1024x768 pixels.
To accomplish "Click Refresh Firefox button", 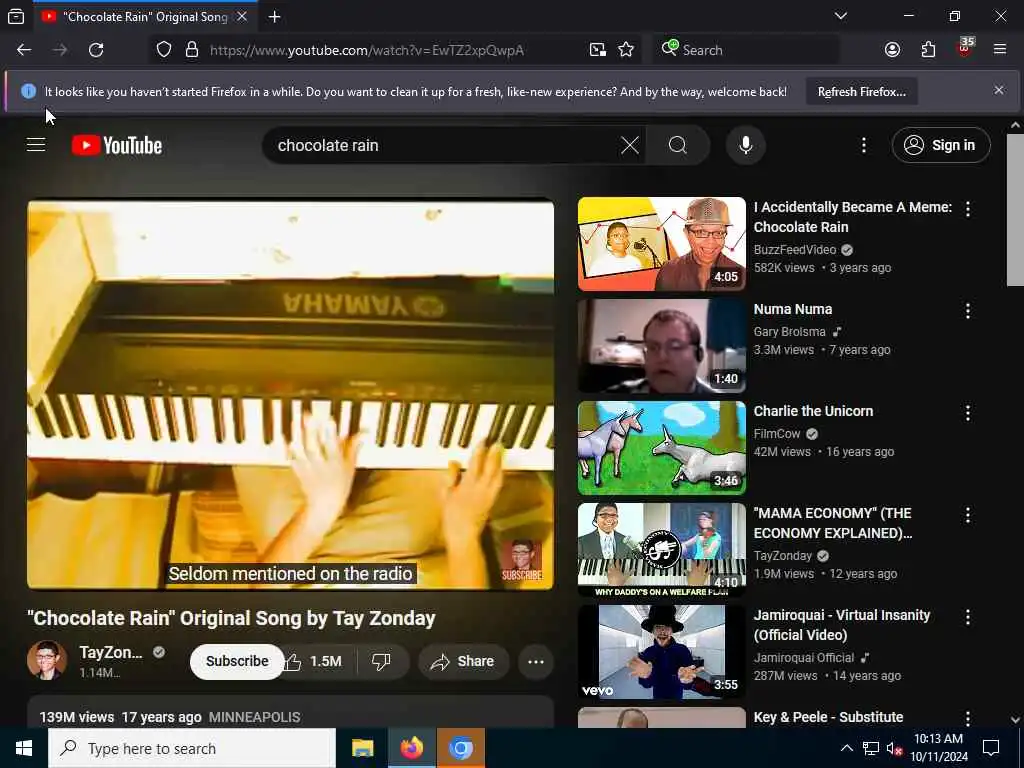I will point(861,91).
